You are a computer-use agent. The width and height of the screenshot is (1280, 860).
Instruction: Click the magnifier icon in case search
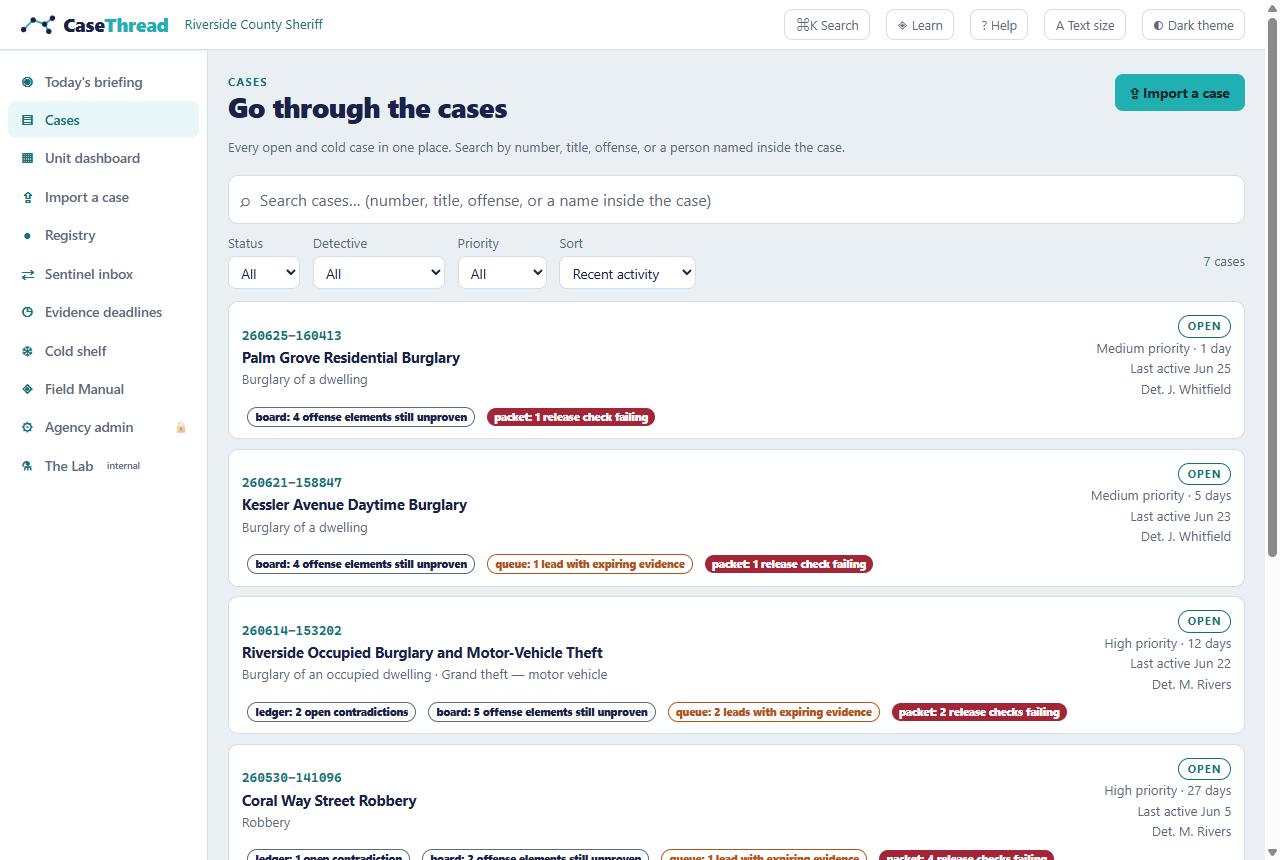(x=245, y=201)
